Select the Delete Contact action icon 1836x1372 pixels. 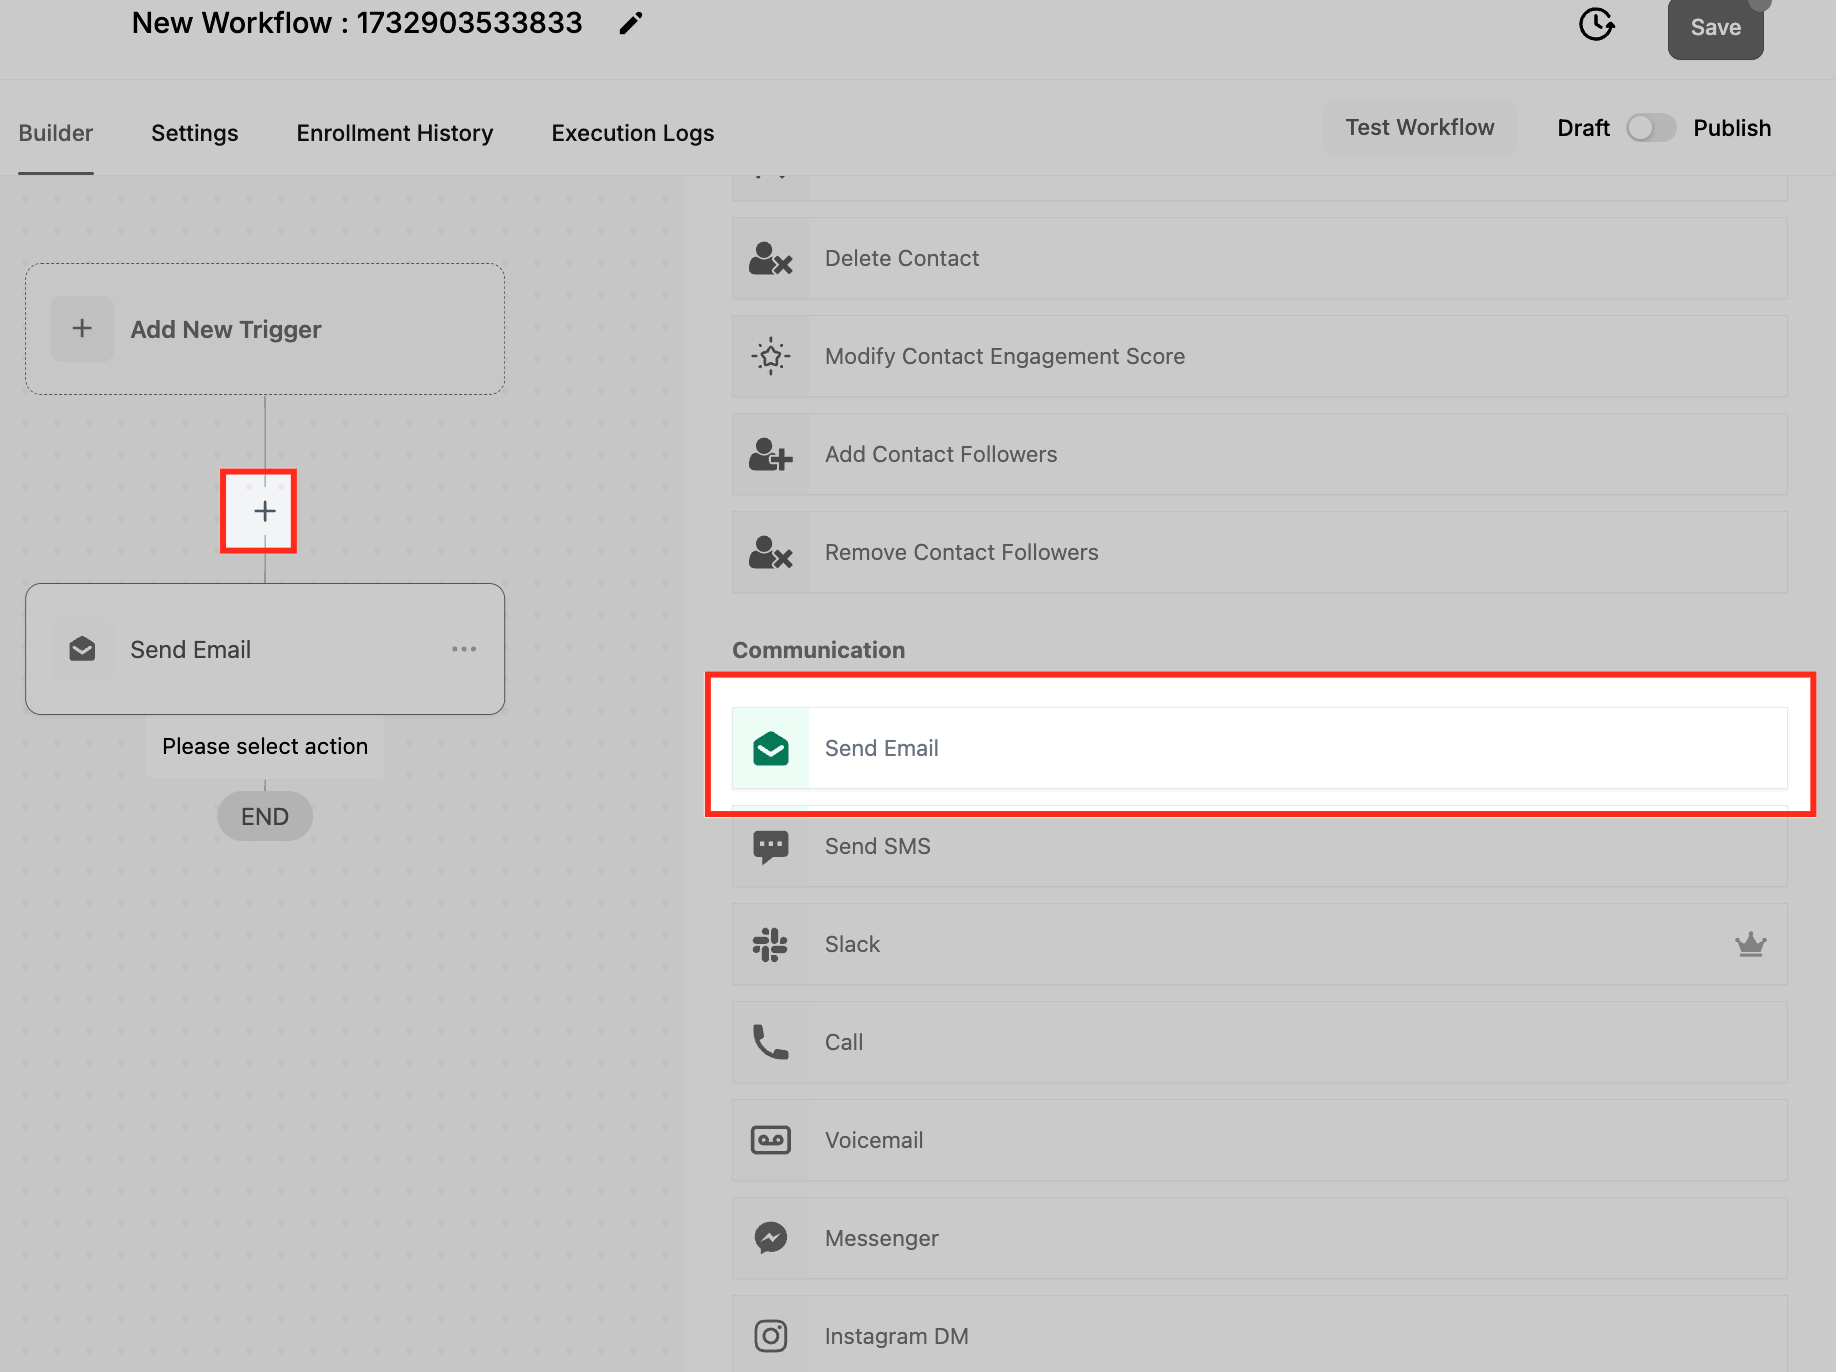click(x=770, y=258)
